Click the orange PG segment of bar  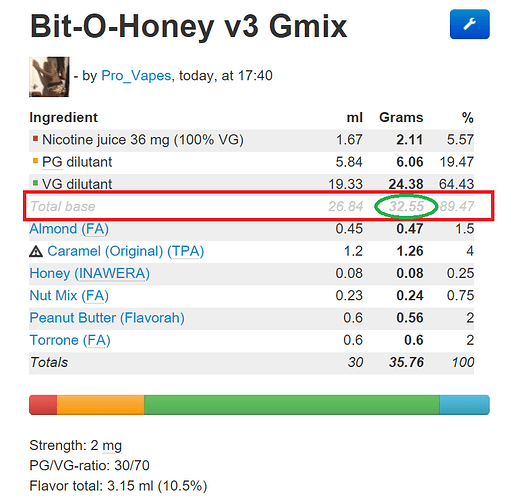(100, 405)
